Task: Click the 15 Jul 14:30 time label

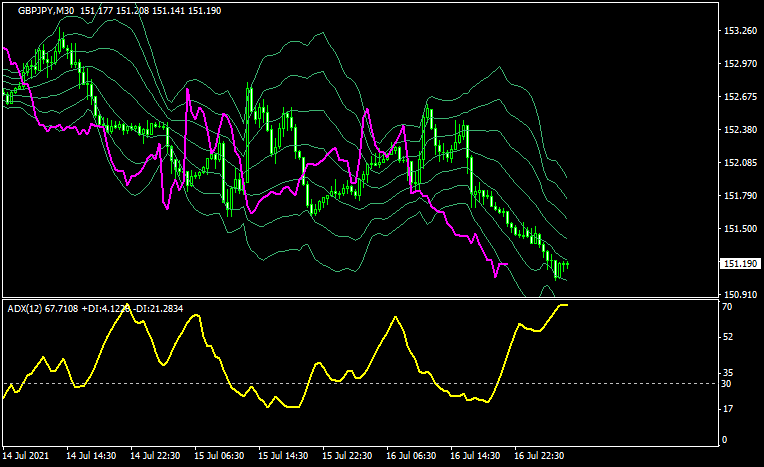Action: point(283,456)
